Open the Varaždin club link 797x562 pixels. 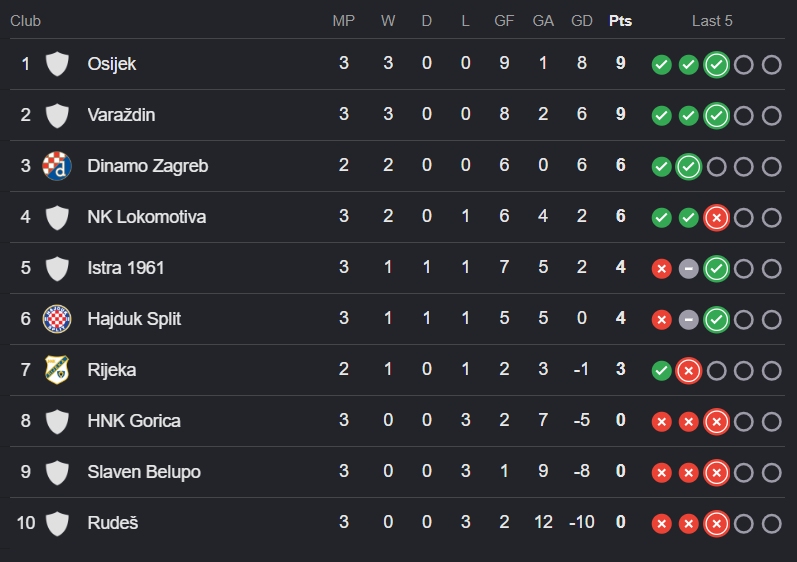[121, 115]
